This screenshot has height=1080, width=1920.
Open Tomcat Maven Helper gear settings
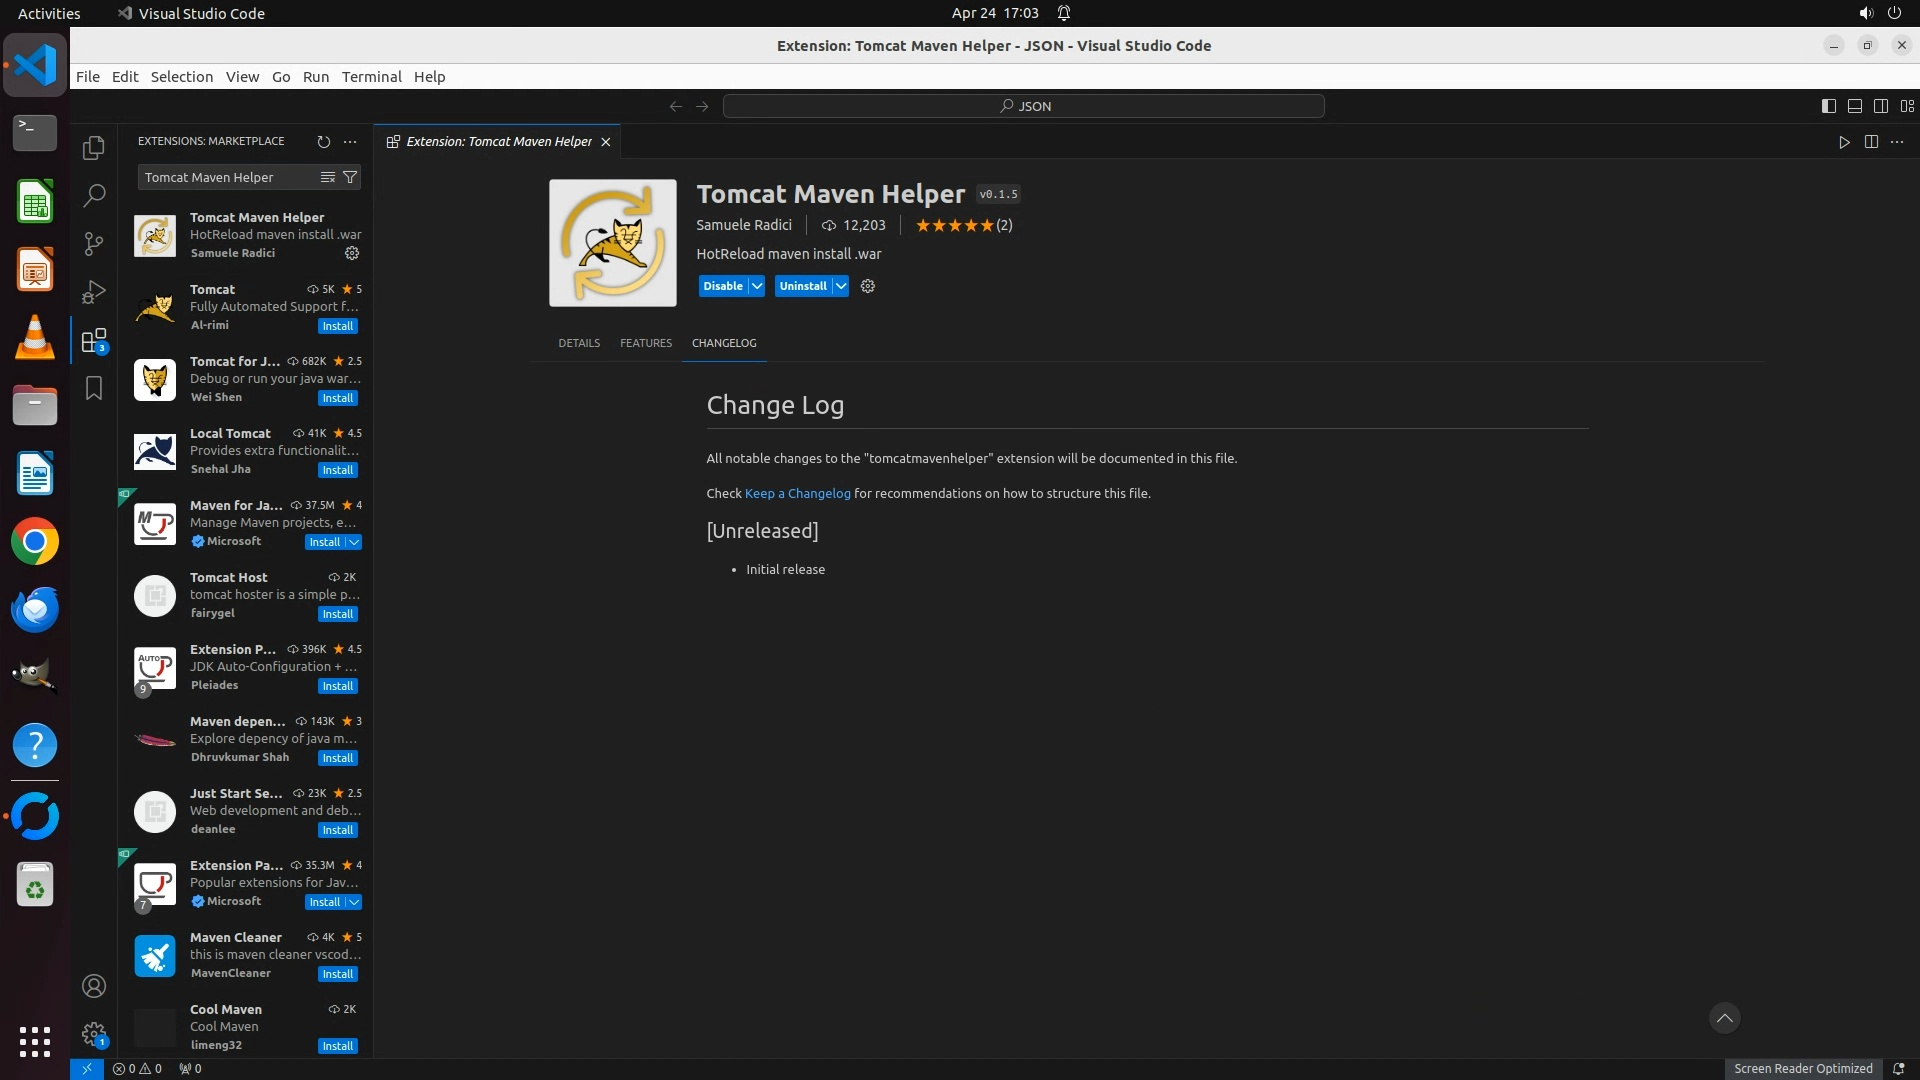[x=352, y=253]
